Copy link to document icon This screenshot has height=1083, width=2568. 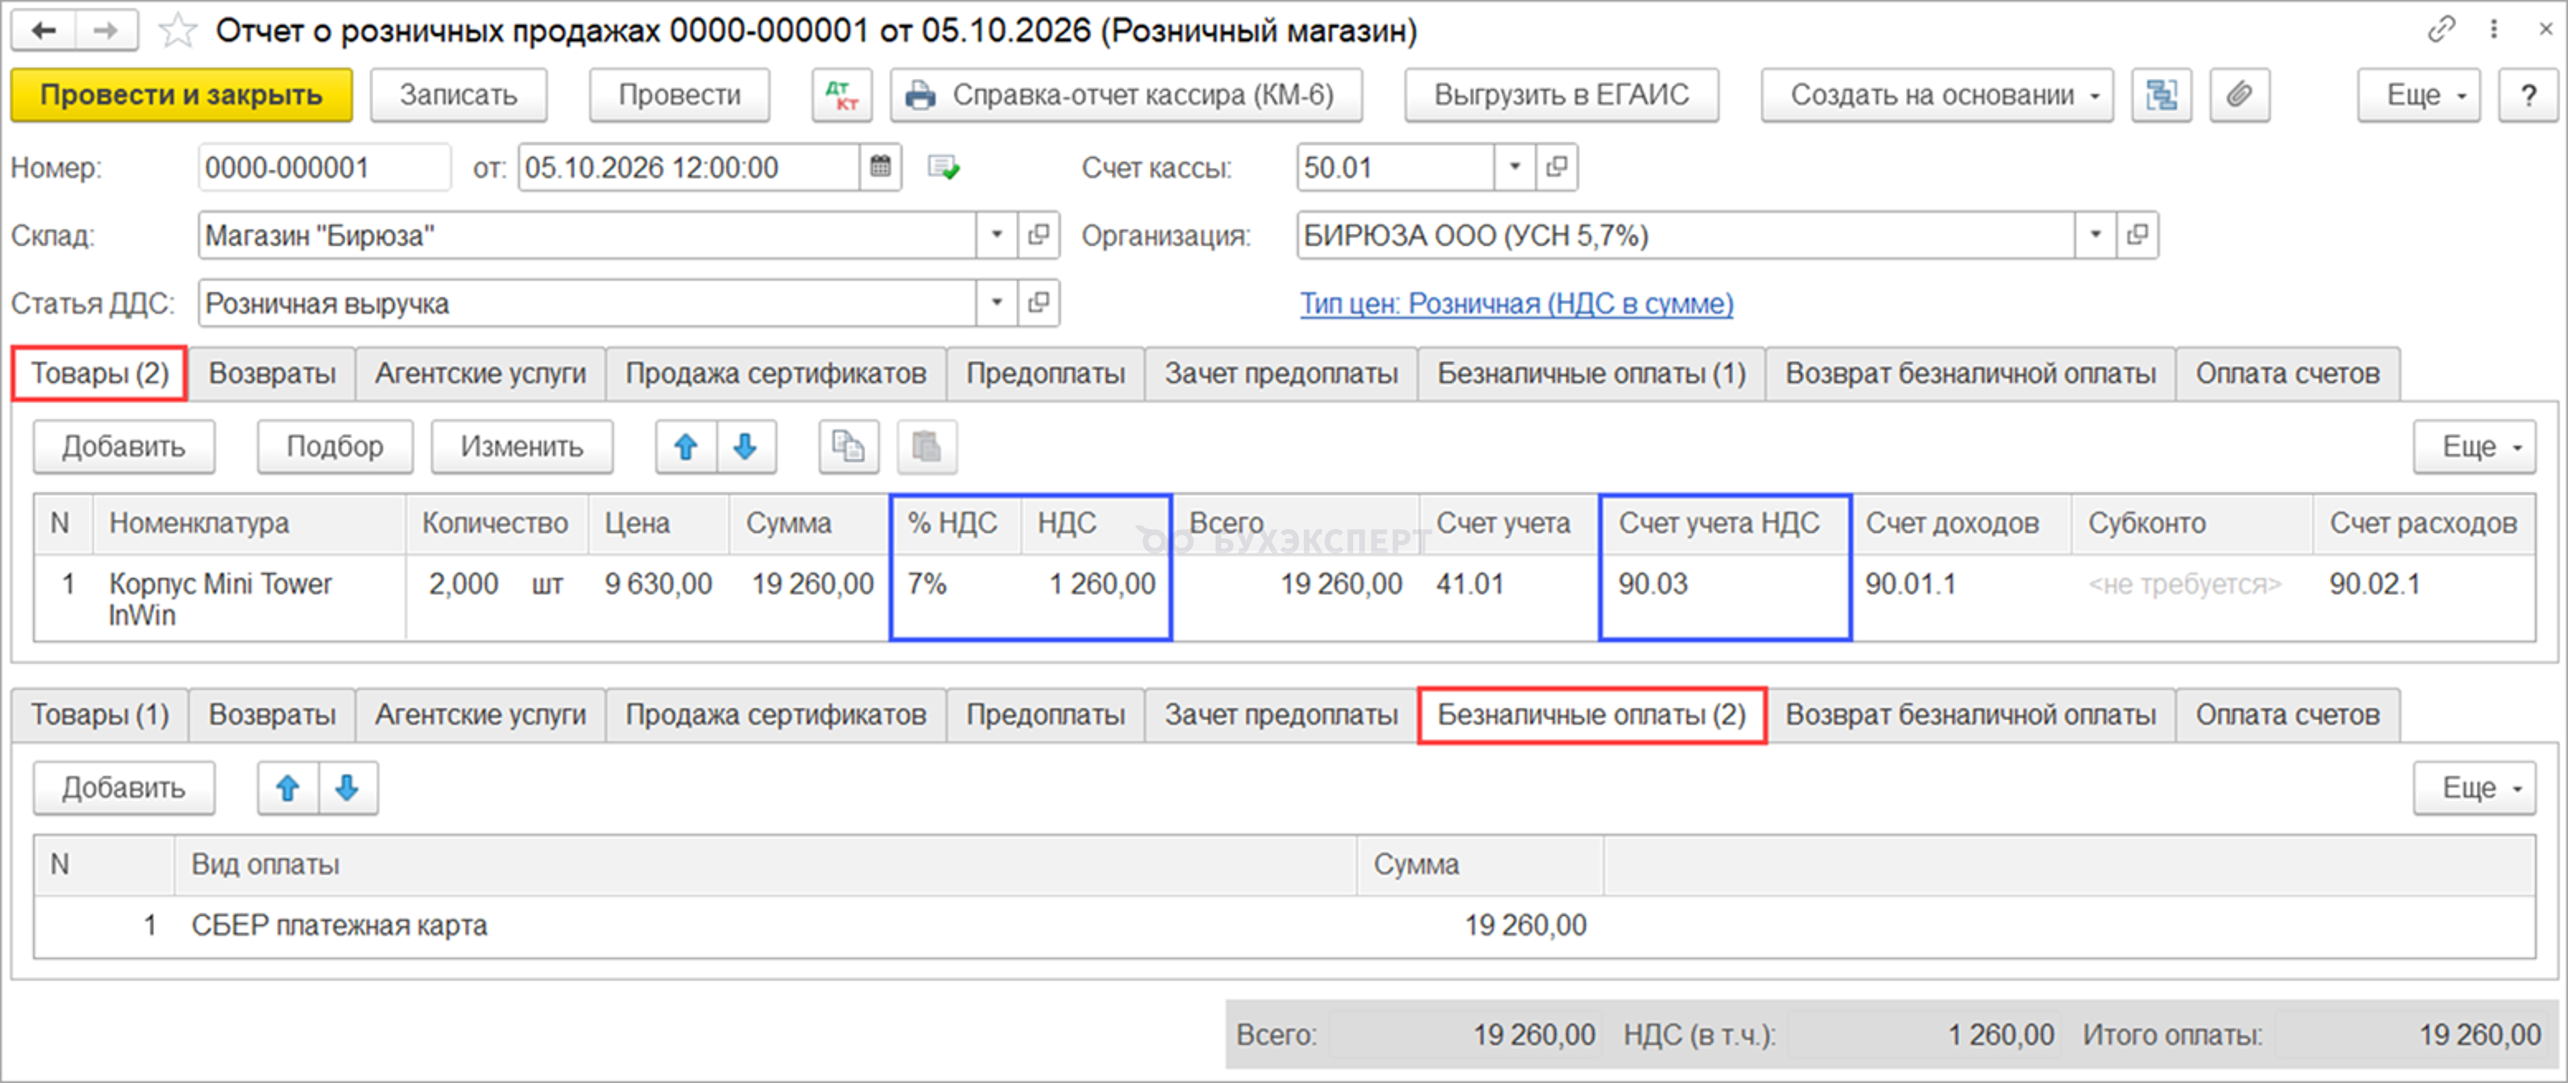click(2441, 30)
